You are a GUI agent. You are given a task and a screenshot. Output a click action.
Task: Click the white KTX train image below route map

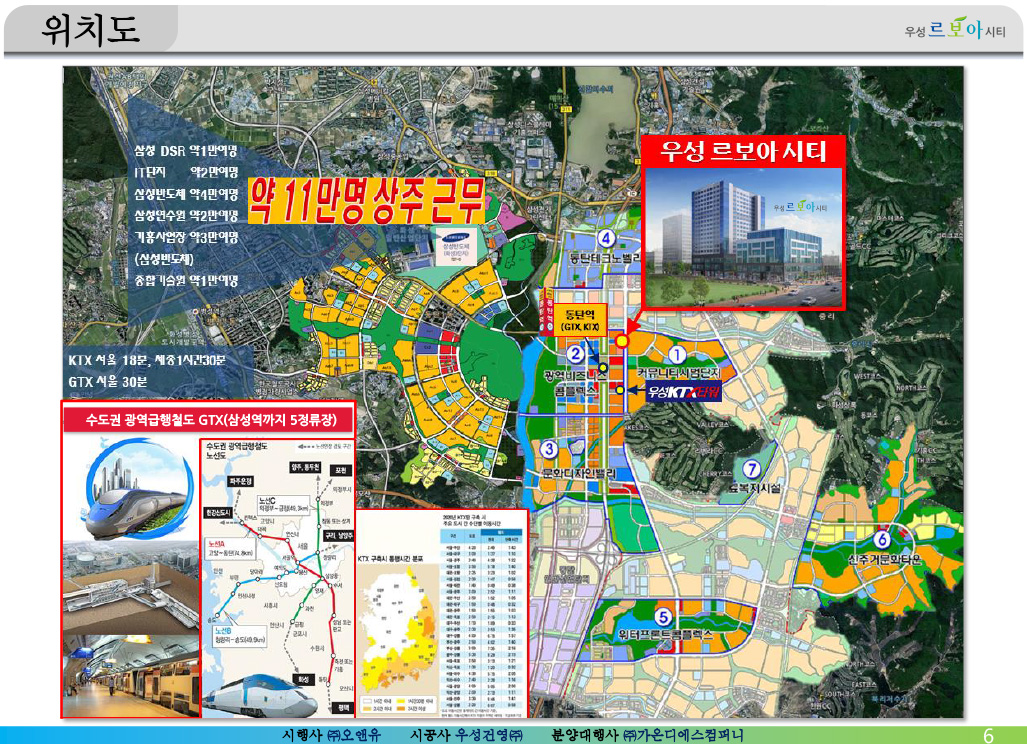coord(261,696)
